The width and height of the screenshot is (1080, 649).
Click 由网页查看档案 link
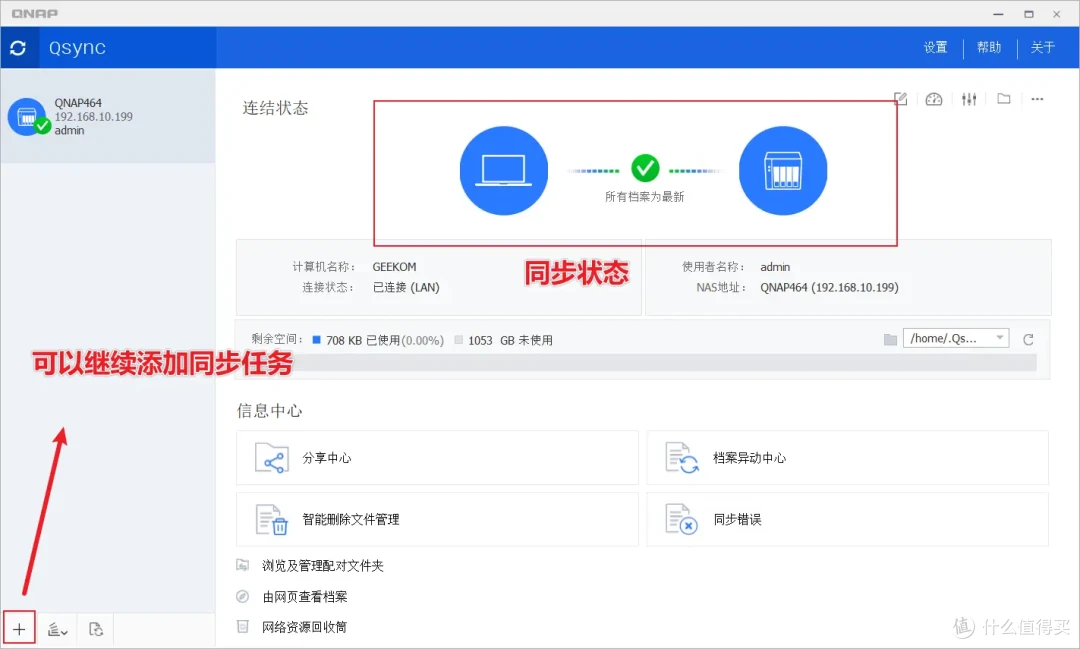coord(304,597)
